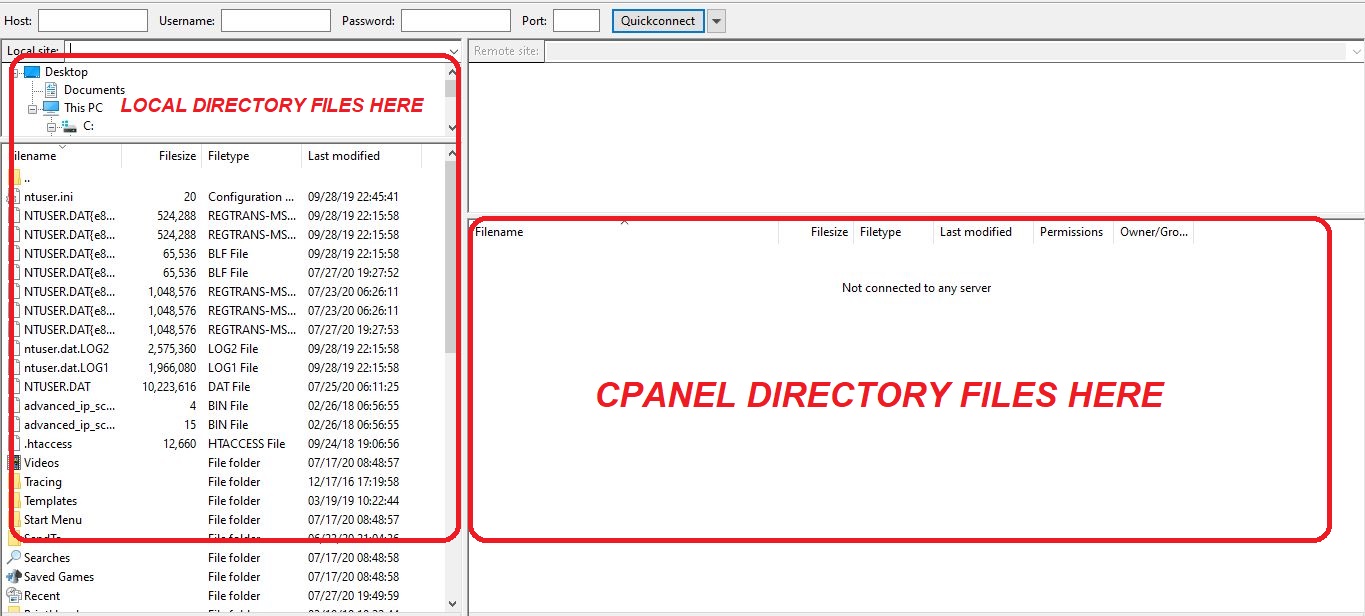Click the local file list scroll-down arrow
Image resolution: width=1365 pixels, height=616 pixels.
point(453,604)
